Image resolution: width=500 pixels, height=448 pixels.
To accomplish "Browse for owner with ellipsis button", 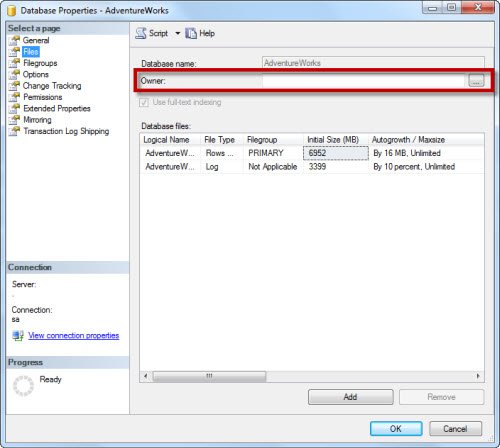I will 476,81.
